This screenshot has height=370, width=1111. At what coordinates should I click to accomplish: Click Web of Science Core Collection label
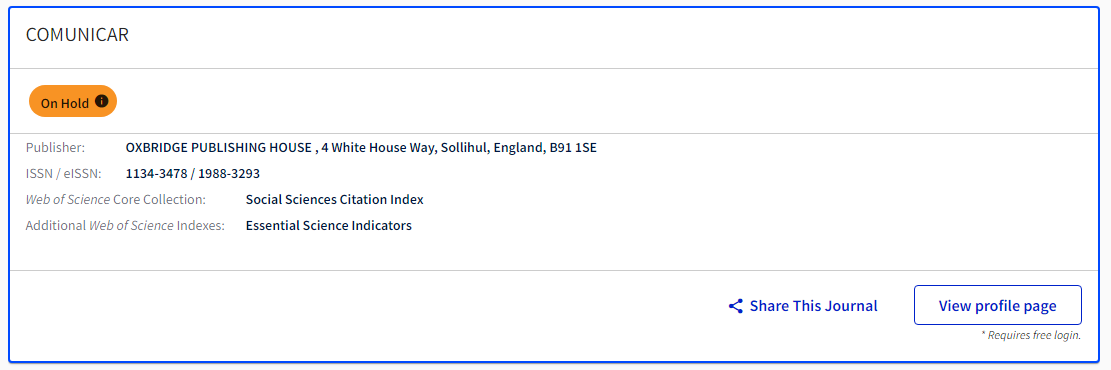point(115,200)
